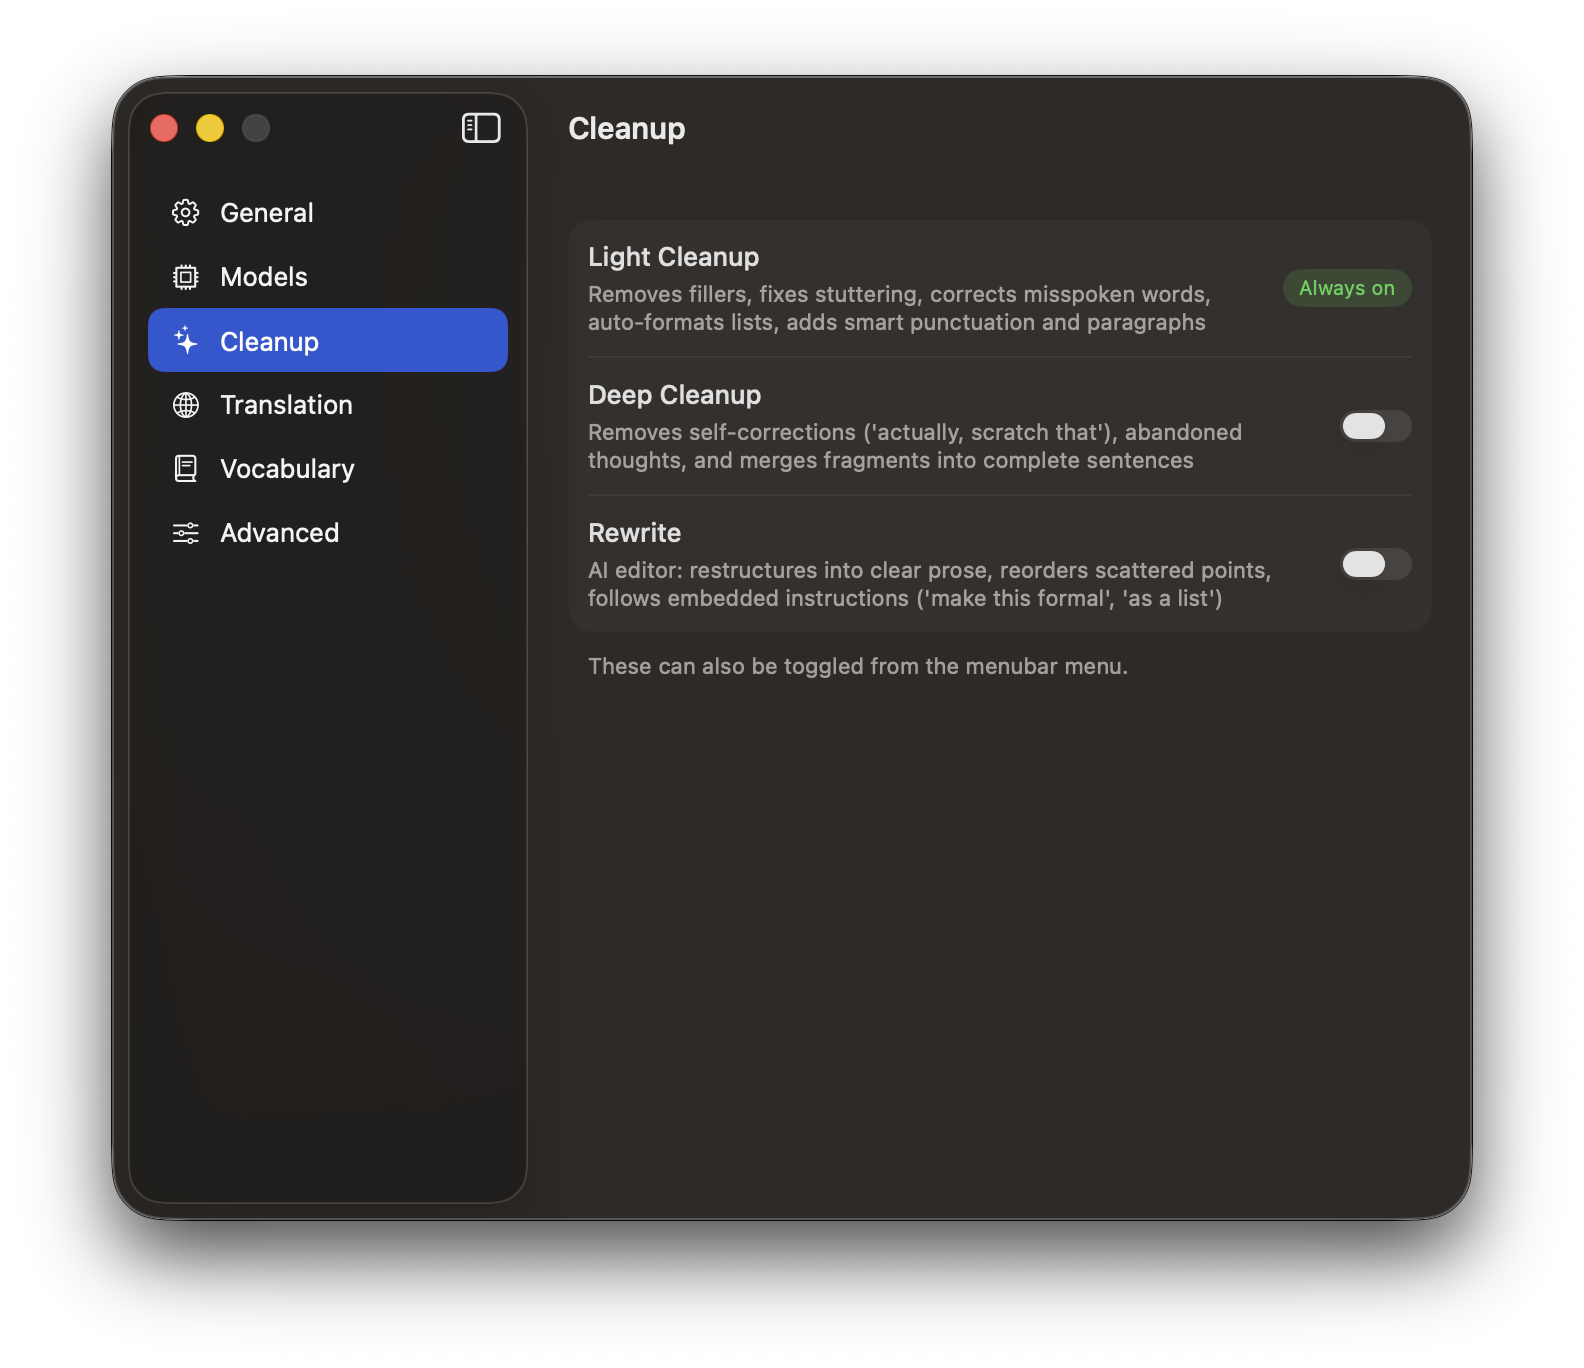The image size is (1584, 1368).
Task: Click the gear icon beside General
Action: tap(186, 213)
